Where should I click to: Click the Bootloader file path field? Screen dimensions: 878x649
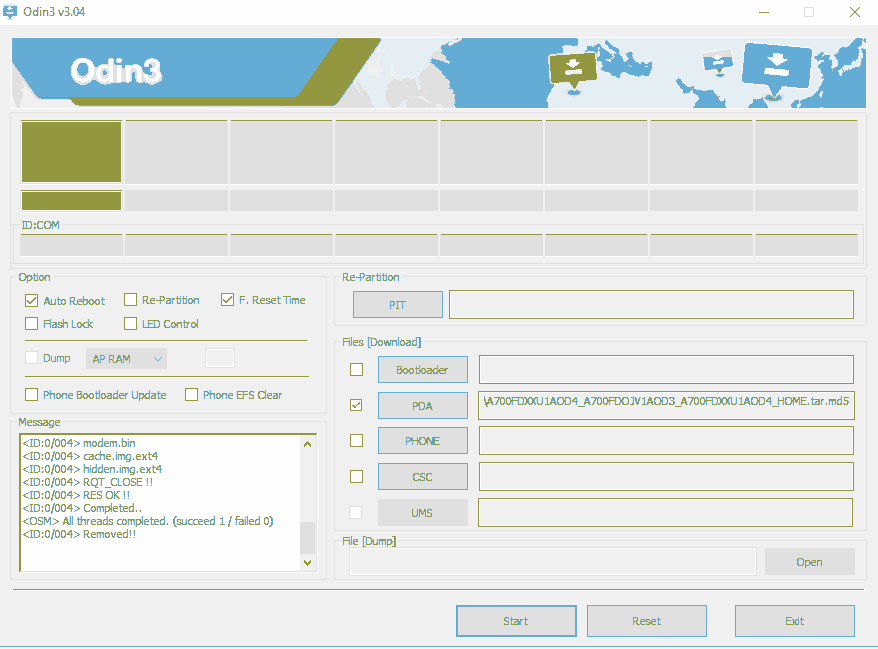point(666,370)
